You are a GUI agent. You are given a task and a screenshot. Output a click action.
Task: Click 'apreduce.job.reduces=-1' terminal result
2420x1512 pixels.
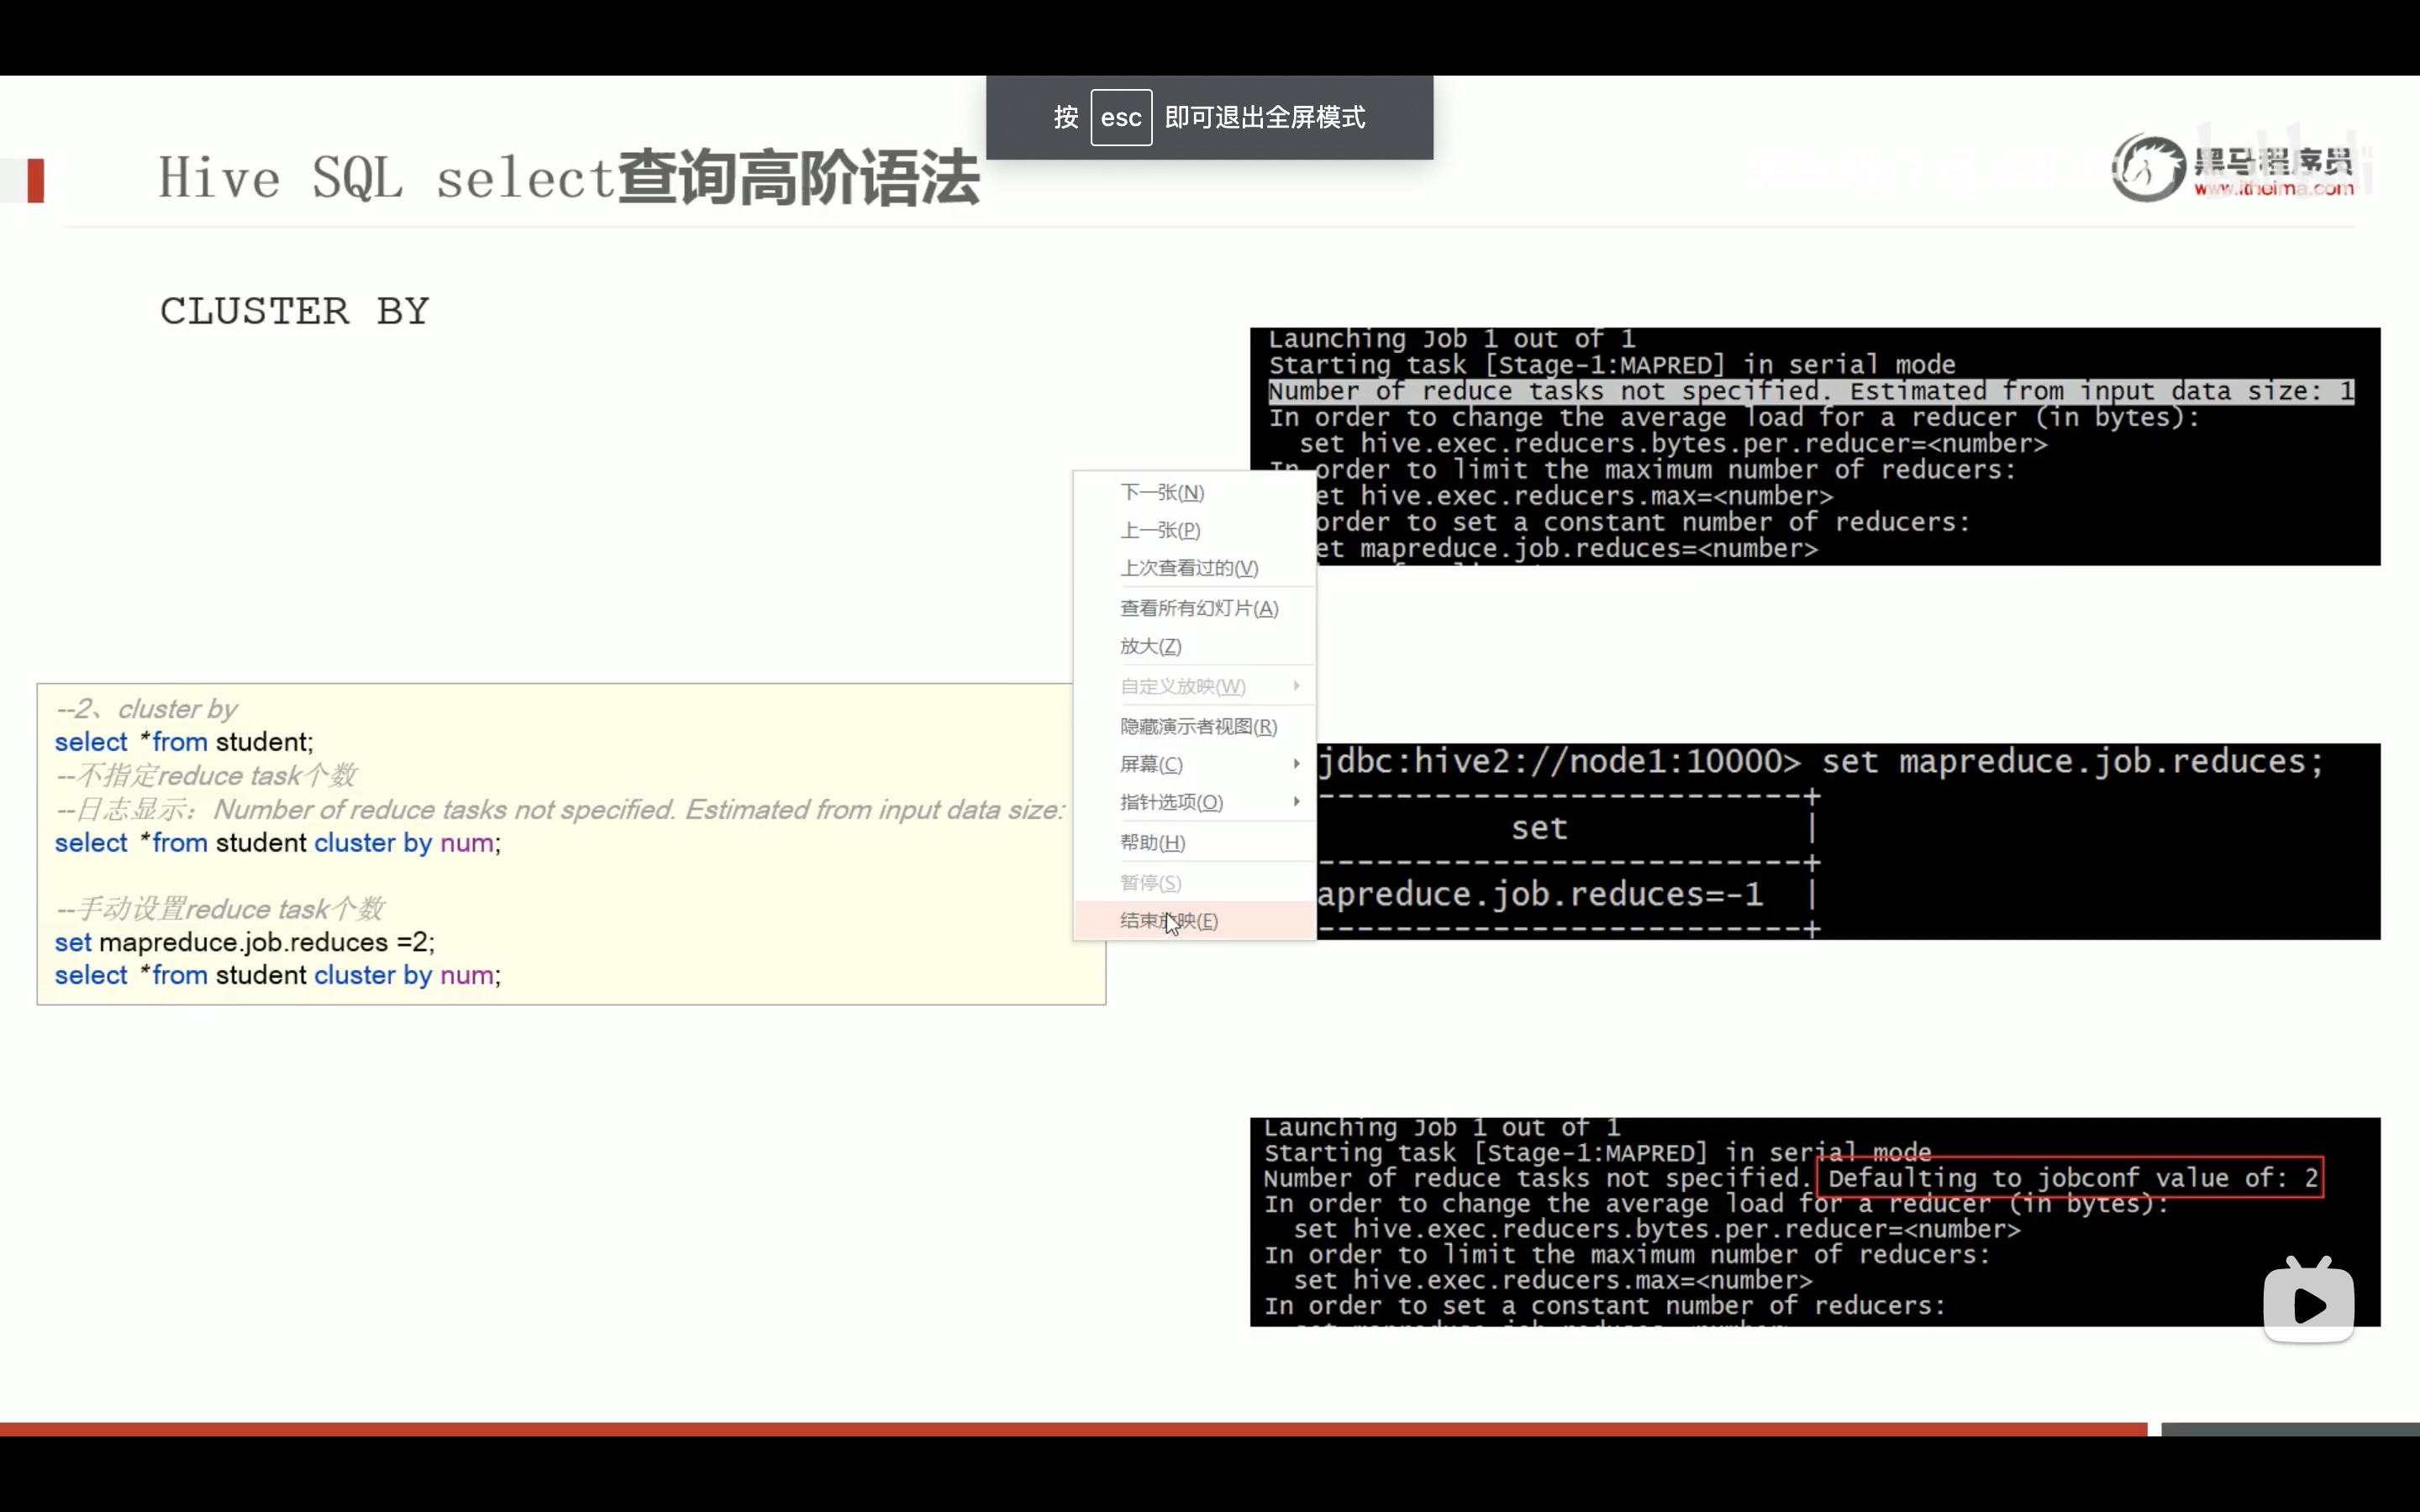tap(1540, 894)
